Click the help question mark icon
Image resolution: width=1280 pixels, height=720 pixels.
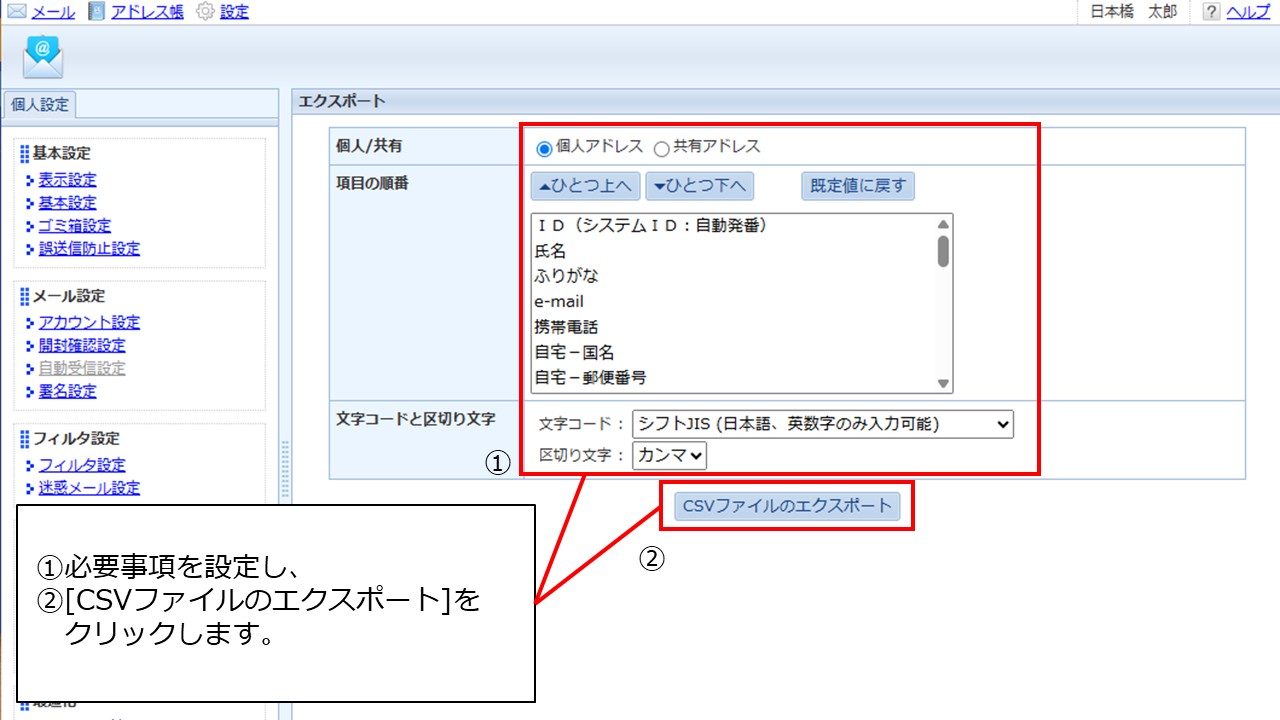[1211, 12]
